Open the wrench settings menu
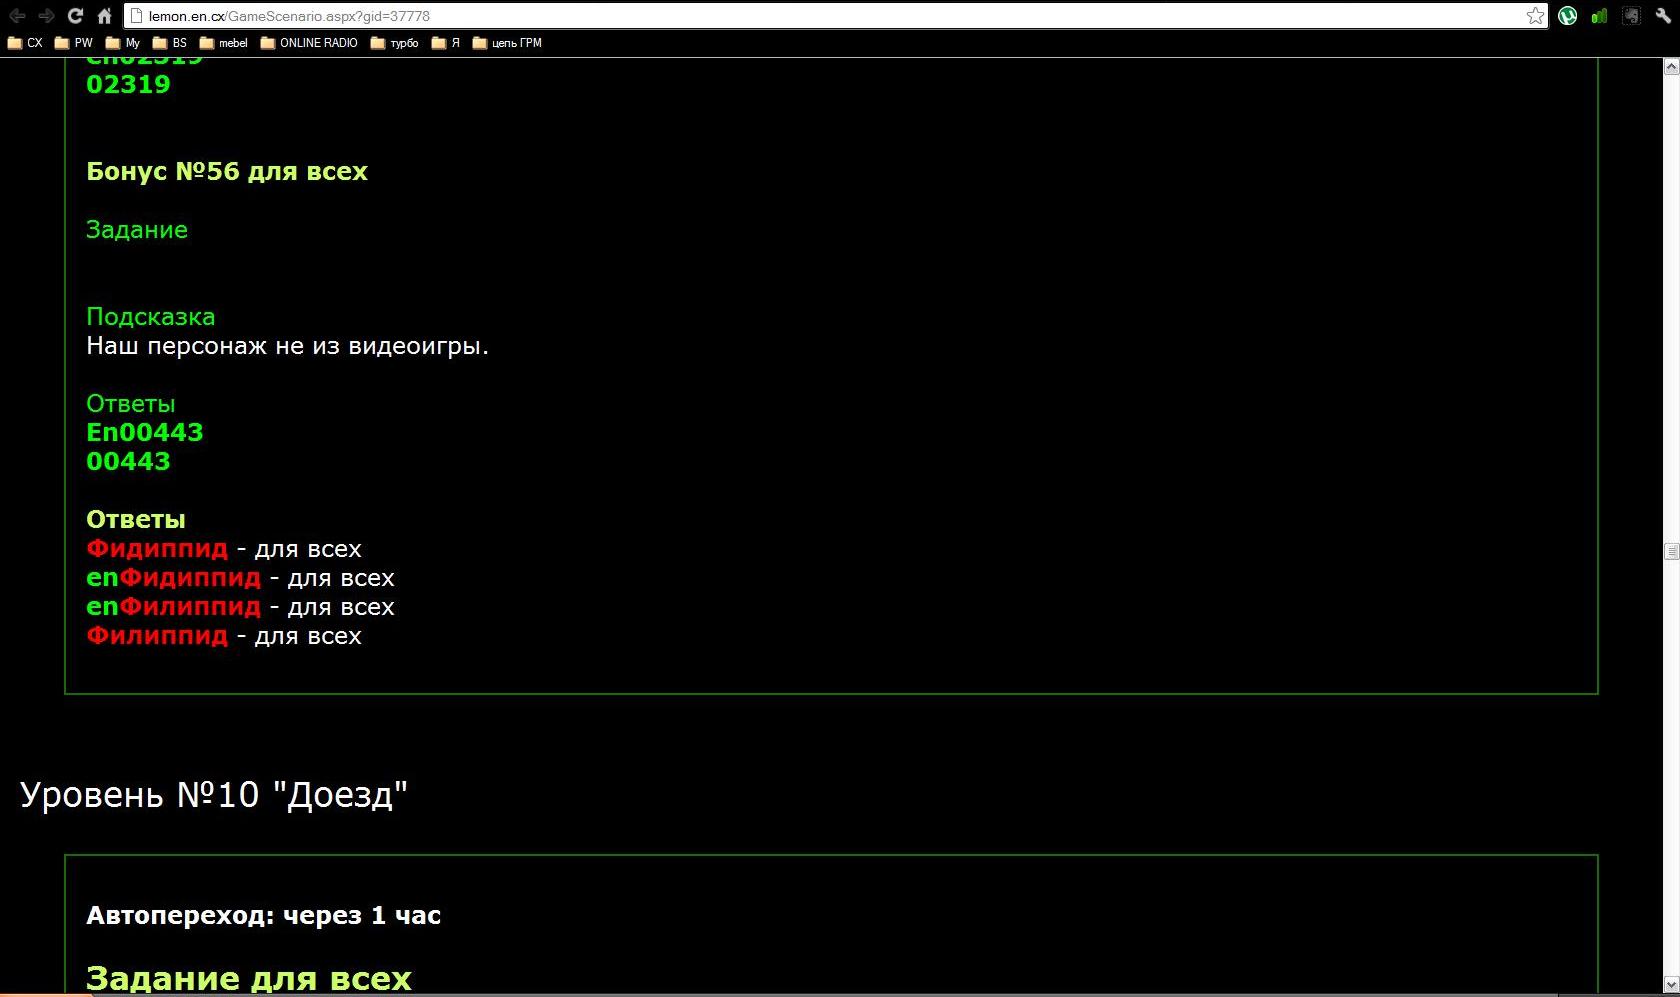 point(1663,16)
